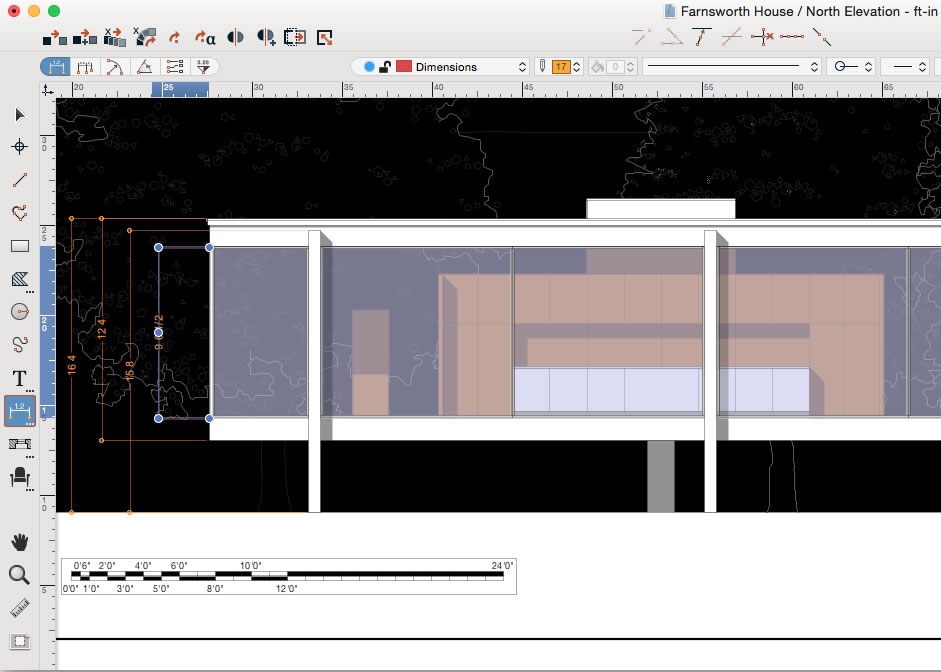Click the pen attribute pencil icon
The image size is (941, 672).
543,66
